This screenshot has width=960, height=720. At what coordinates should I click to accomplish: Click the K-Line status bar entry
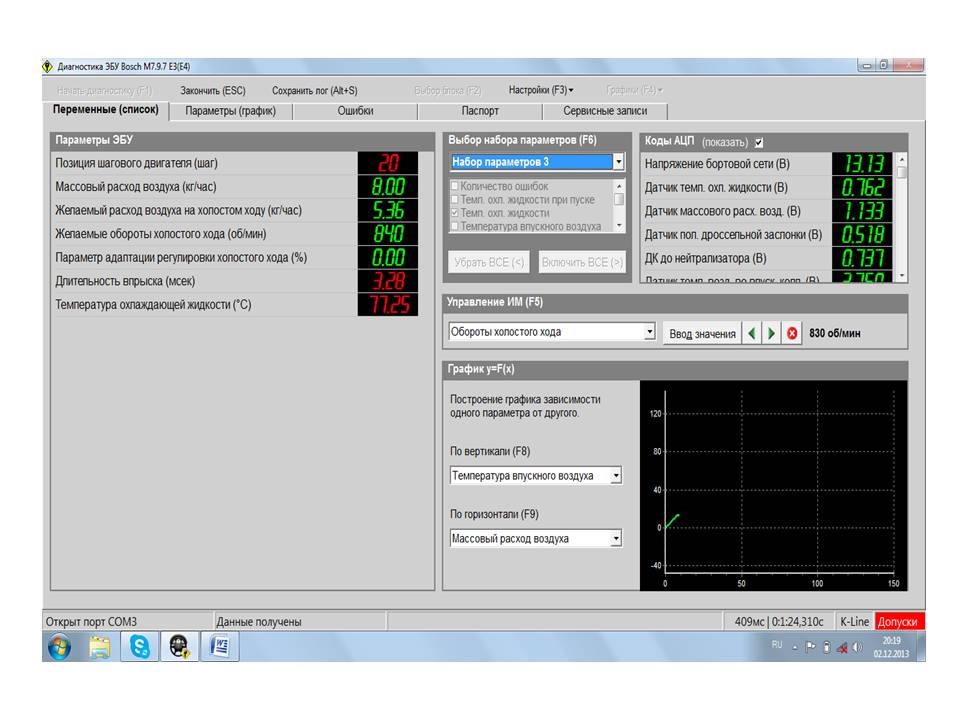[x=854, y=621]
